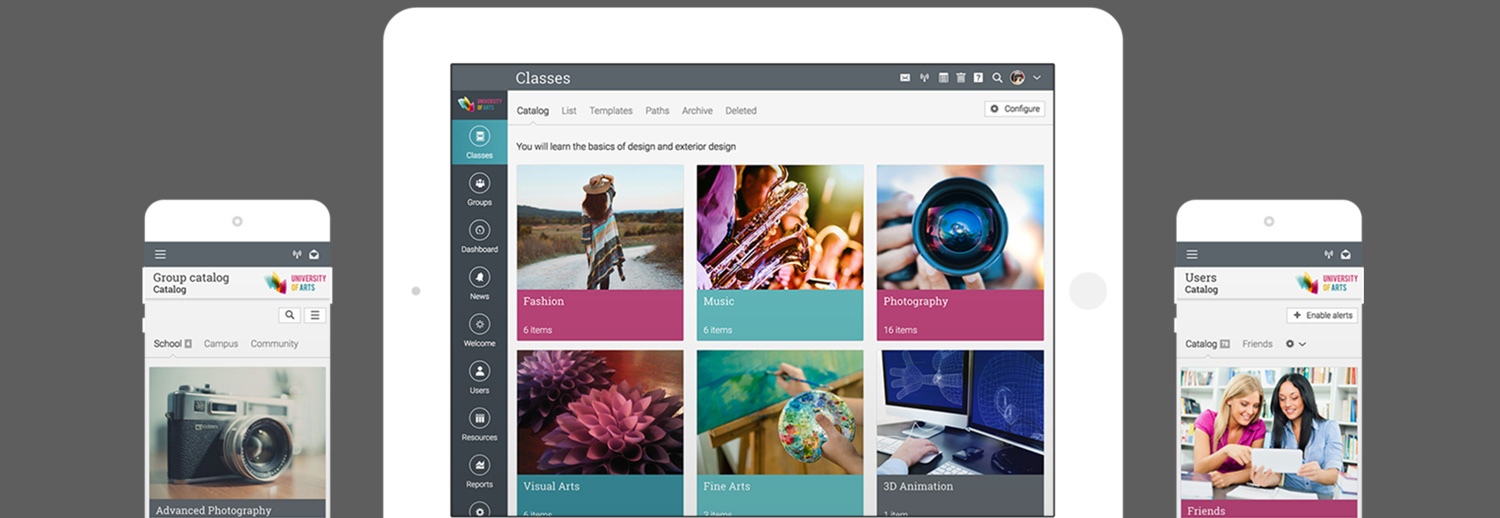Click the broadcast antenna icon in tablet header
The image size is (1500, 518).
[x=924, y=78]
